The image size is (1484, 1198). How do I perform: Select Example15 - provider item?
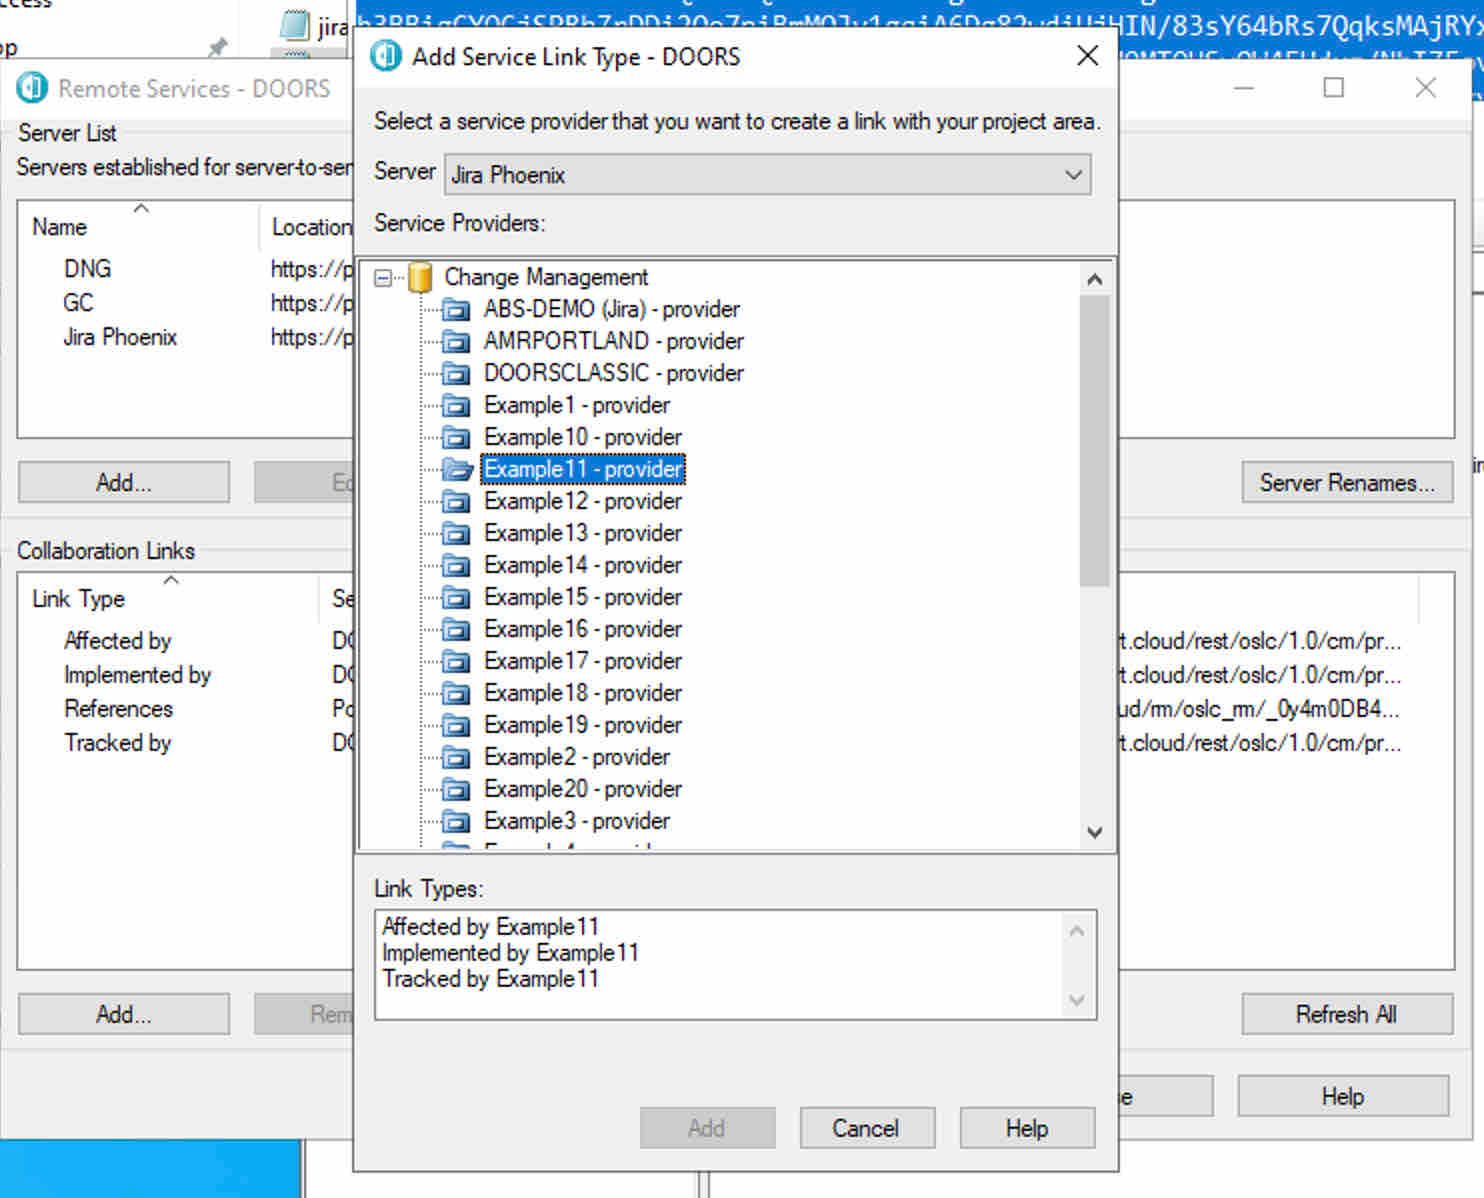(x=583, y=597)
